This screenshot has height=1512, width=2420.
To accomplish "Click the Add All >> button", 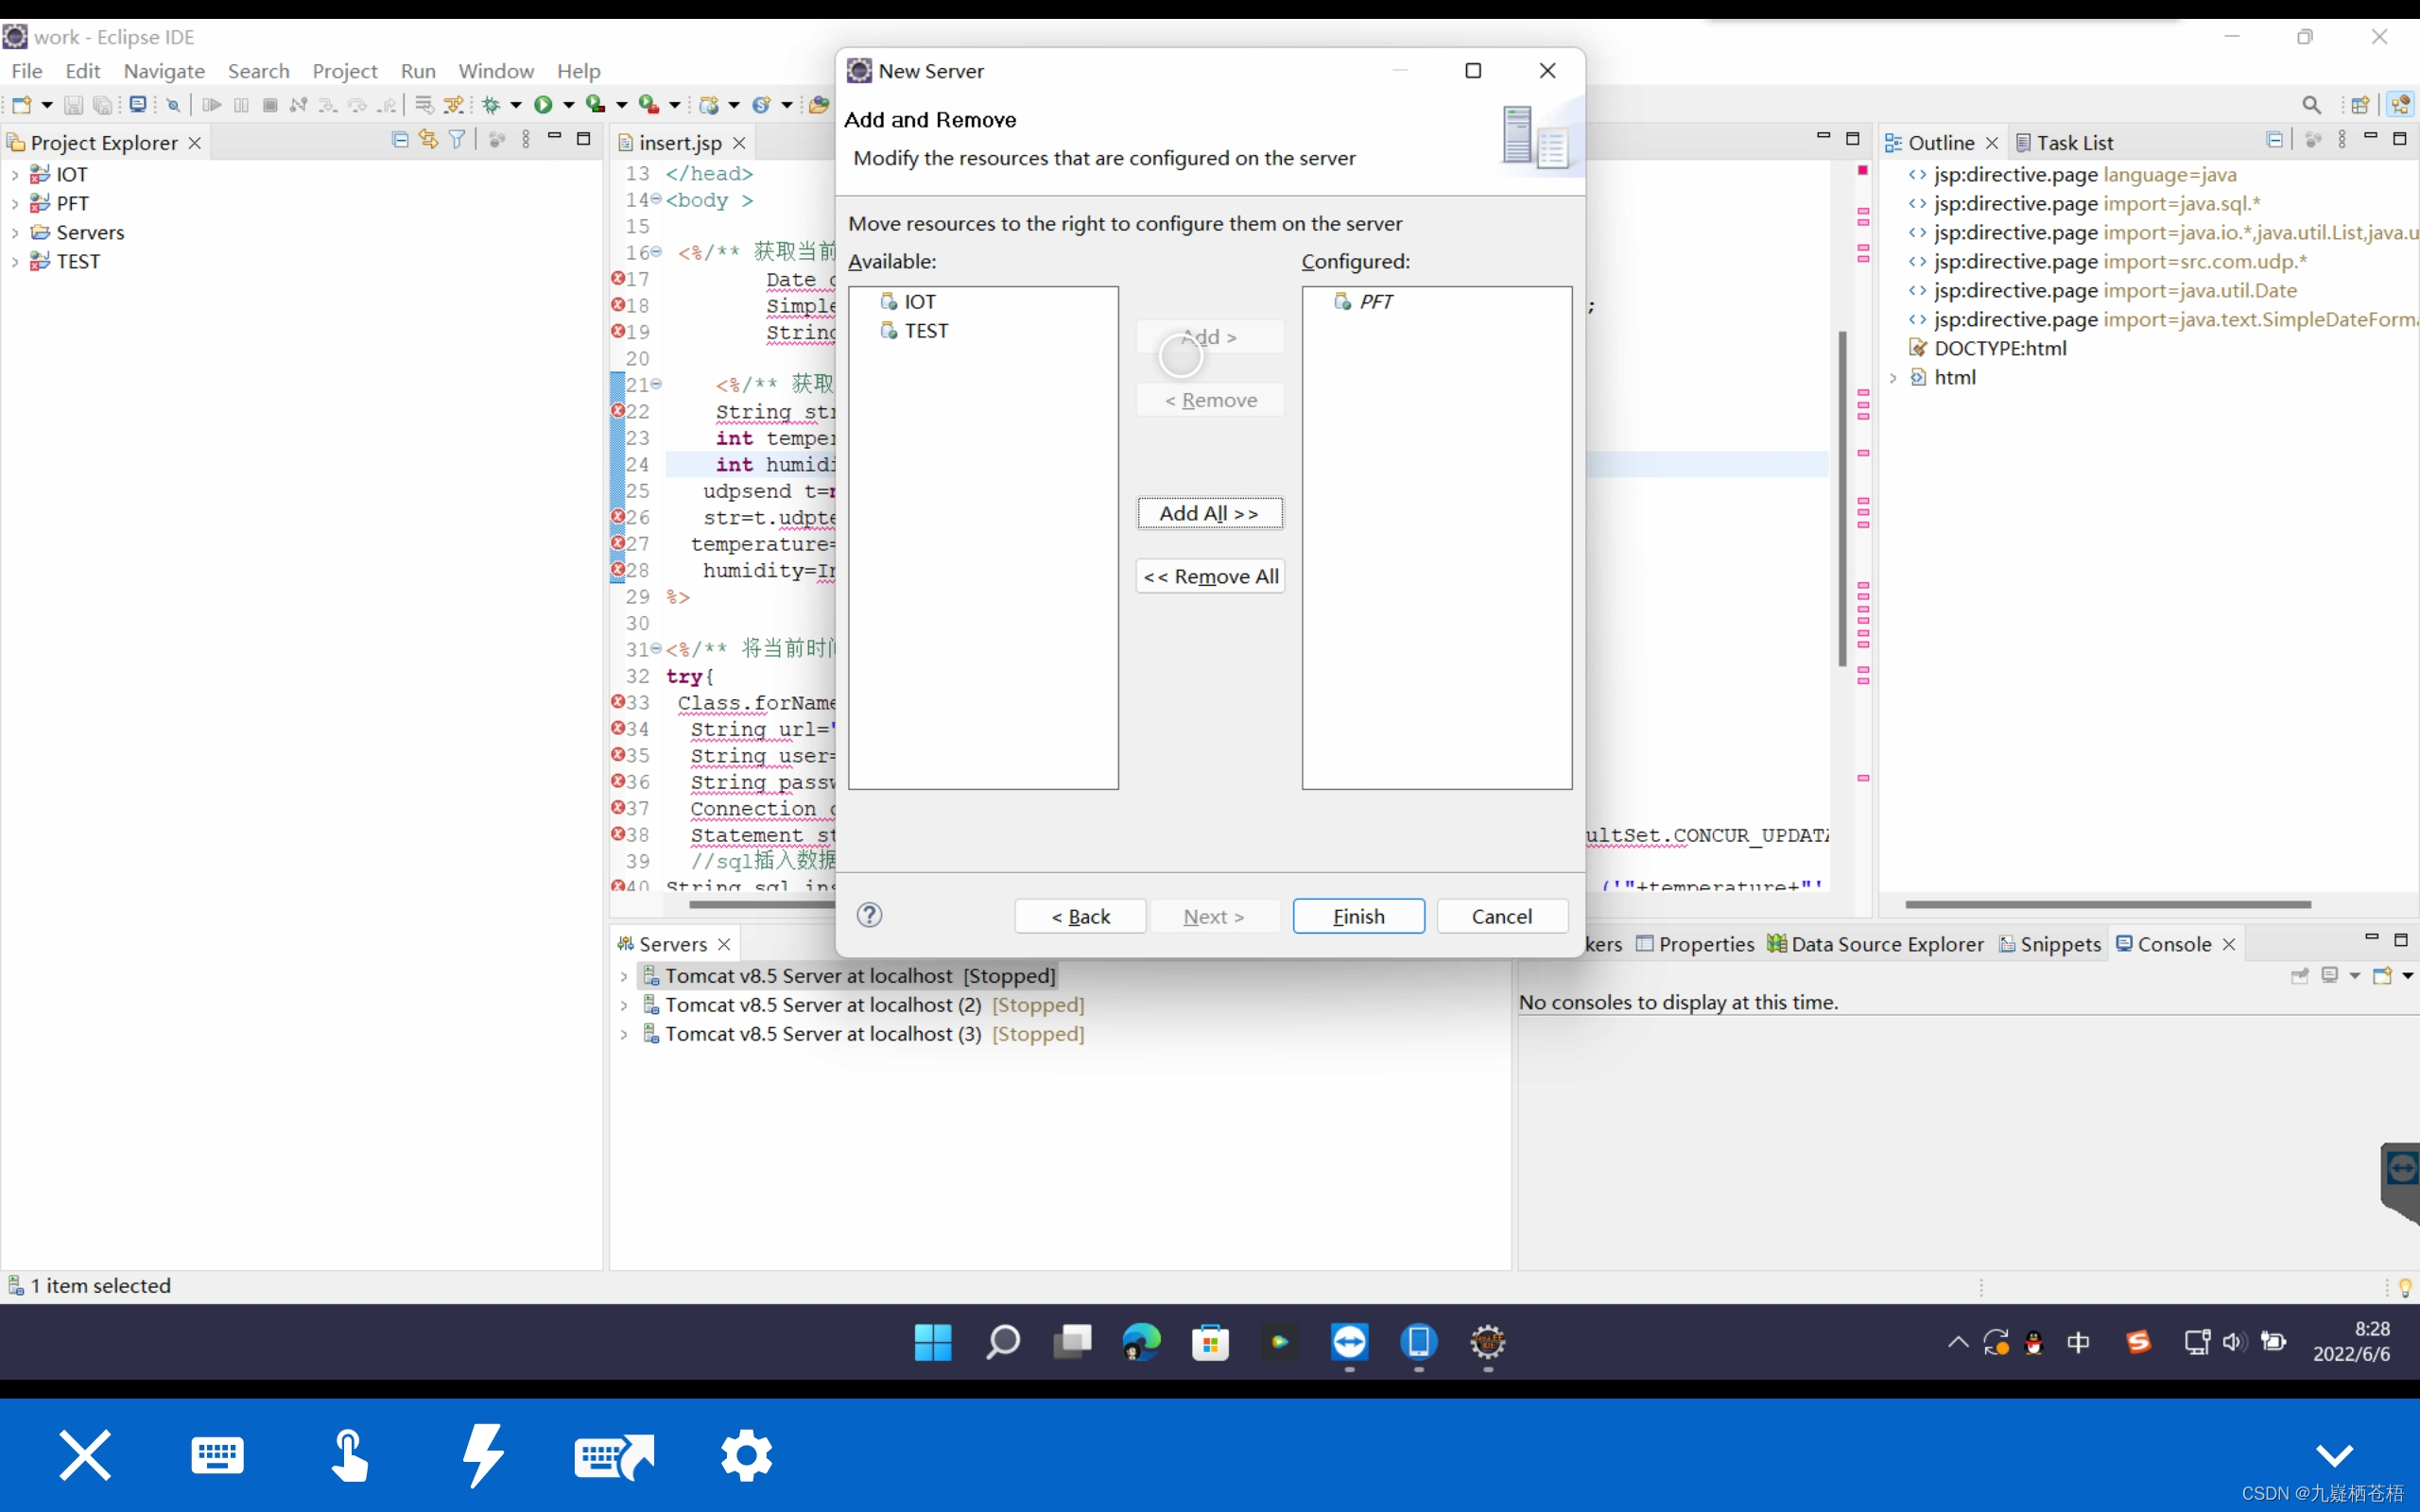I will pyautogui.click(x=1209, y=510).
